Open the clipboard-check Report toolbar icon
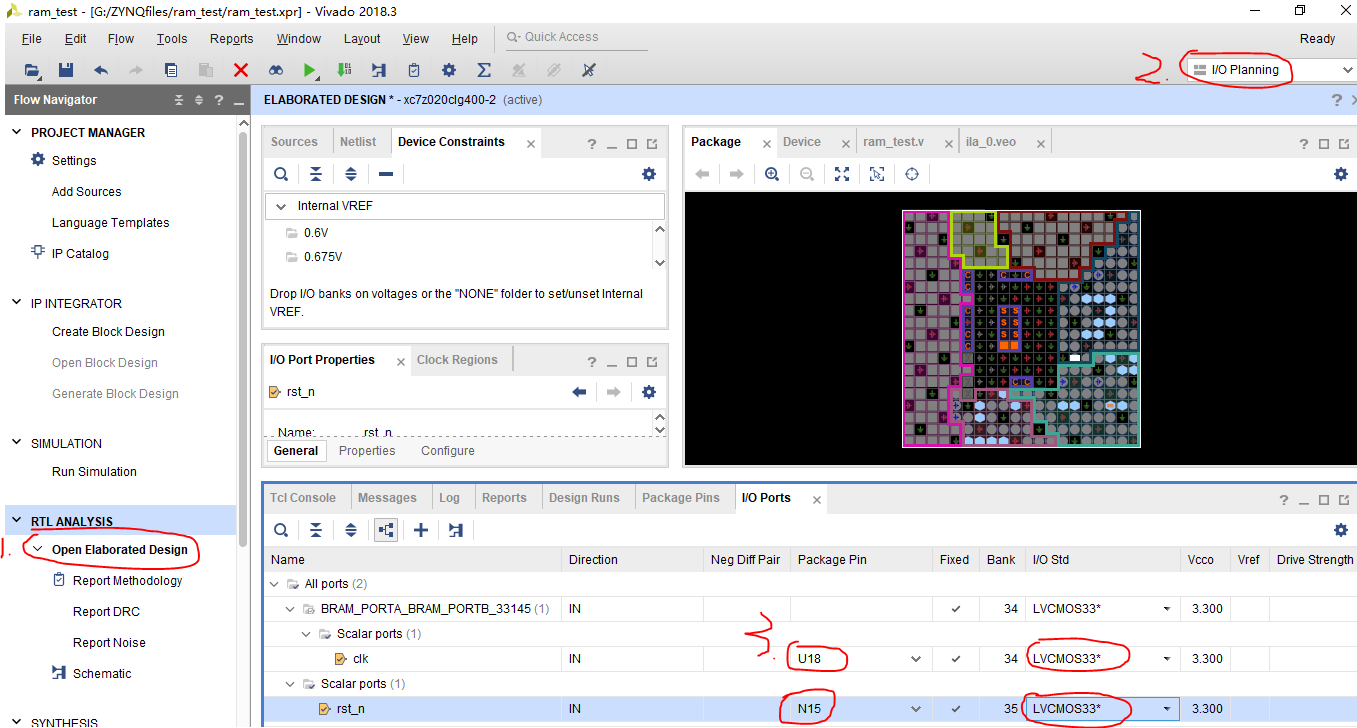Image resolution: width=1357 pixels, height=728 pixels. coord(414,70)
